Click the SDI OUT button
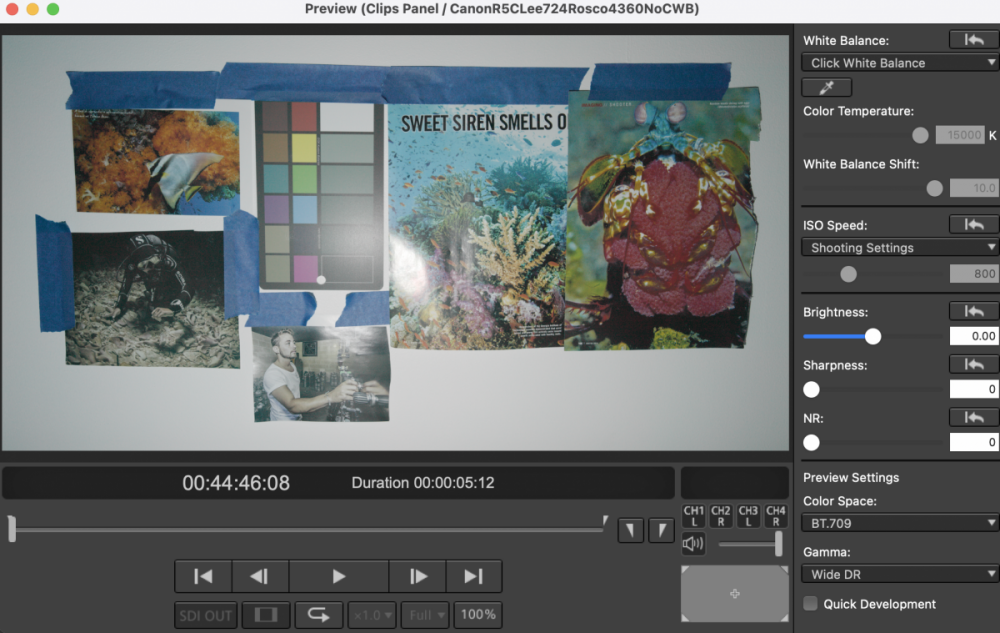 [205, 615]
